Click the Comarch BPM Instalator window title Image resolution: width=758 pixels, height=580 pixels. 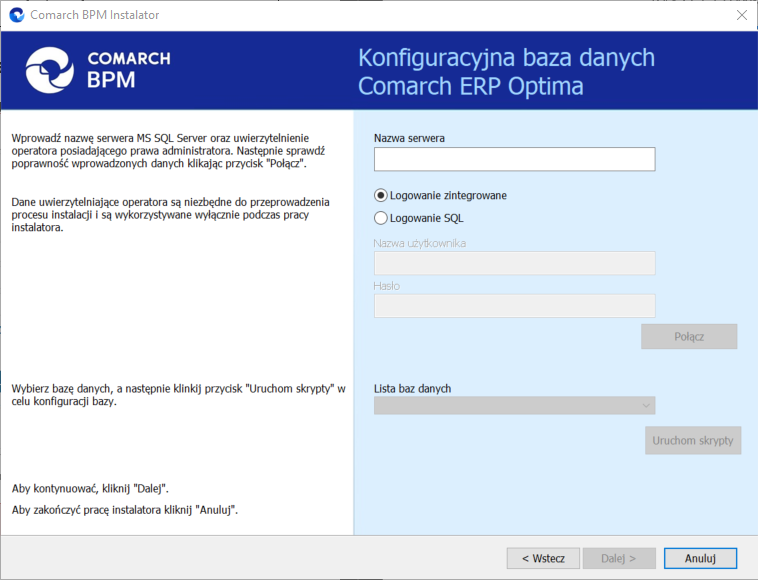pyautogui.click(x=95, y=15)
